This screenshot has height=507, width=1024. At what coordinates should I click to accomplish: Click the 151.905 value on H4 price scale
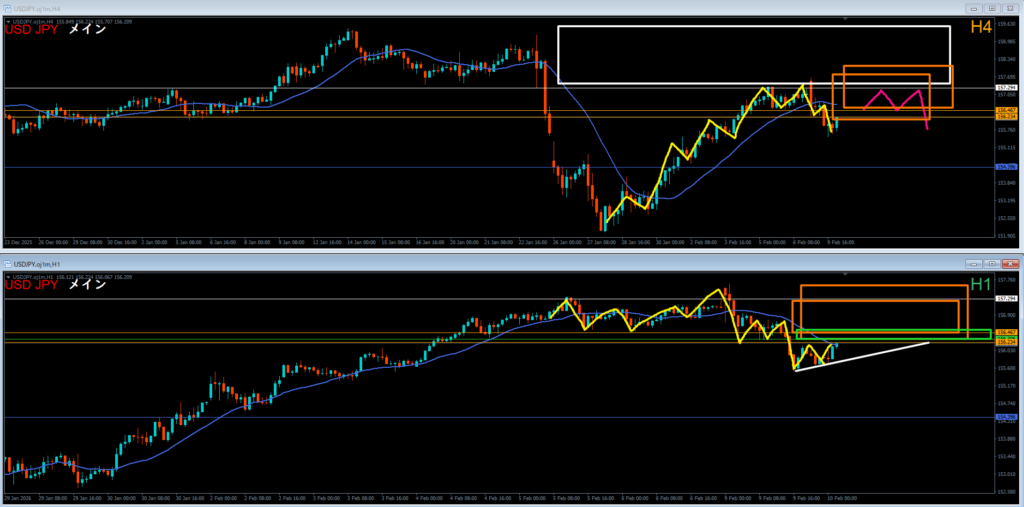(x=1006, y=236)
